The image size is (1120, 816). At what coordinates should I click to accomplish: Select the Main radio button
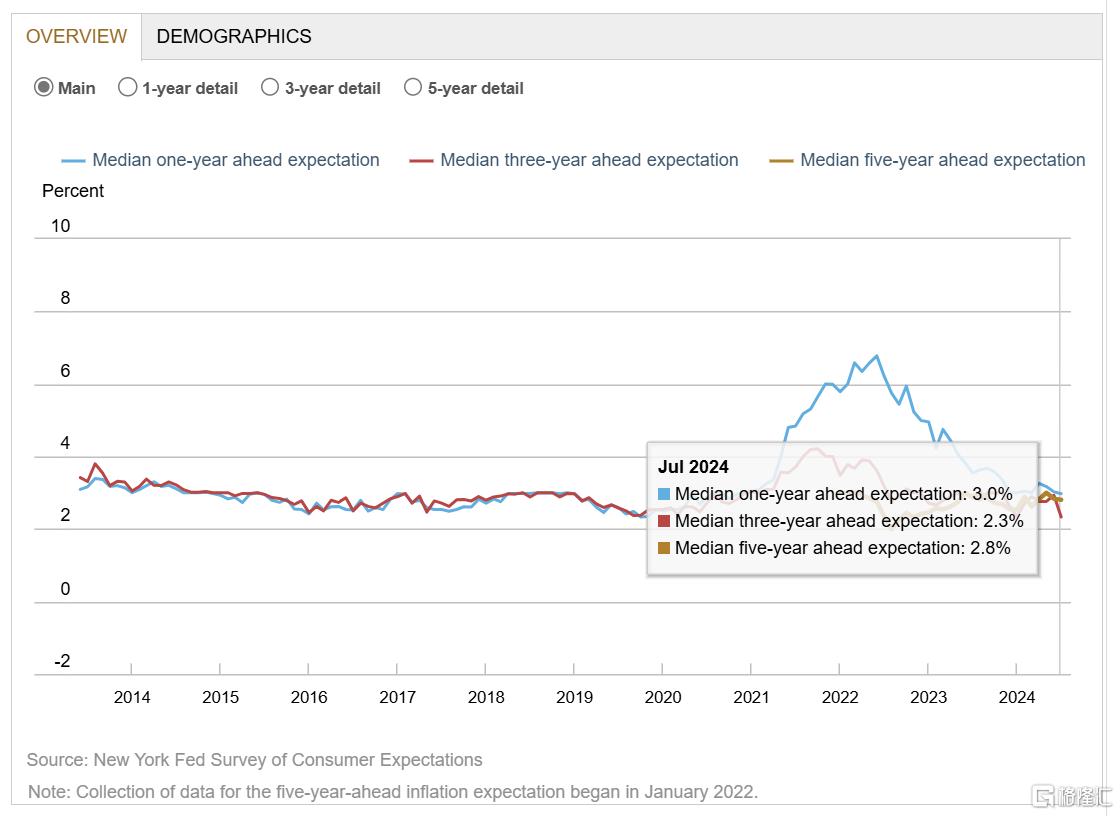click(44, 87)
